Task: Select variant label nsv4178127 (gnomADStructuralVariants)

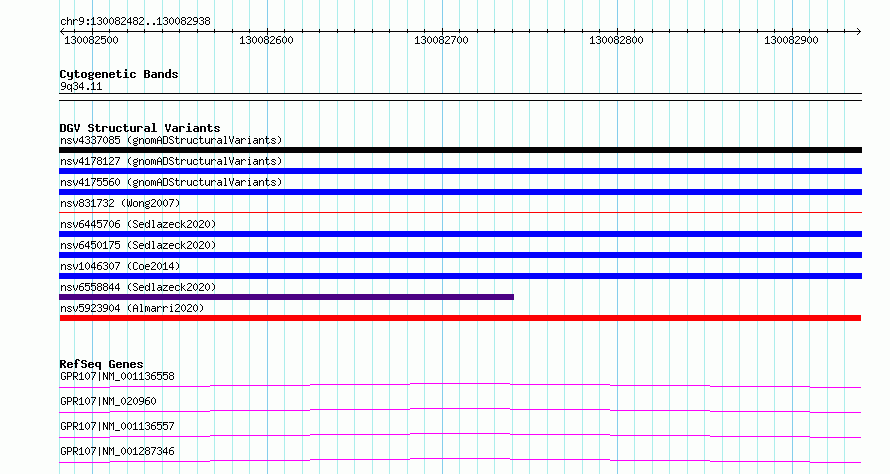Action: click(171, 161)
